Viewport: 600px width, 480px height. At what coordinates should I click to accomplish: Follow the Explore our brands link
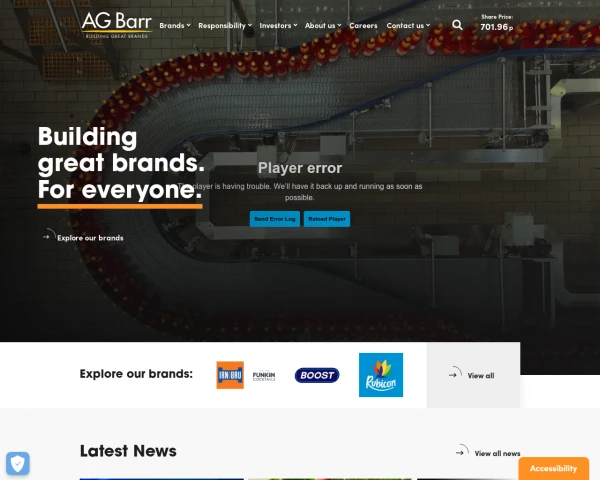[90, 238]
